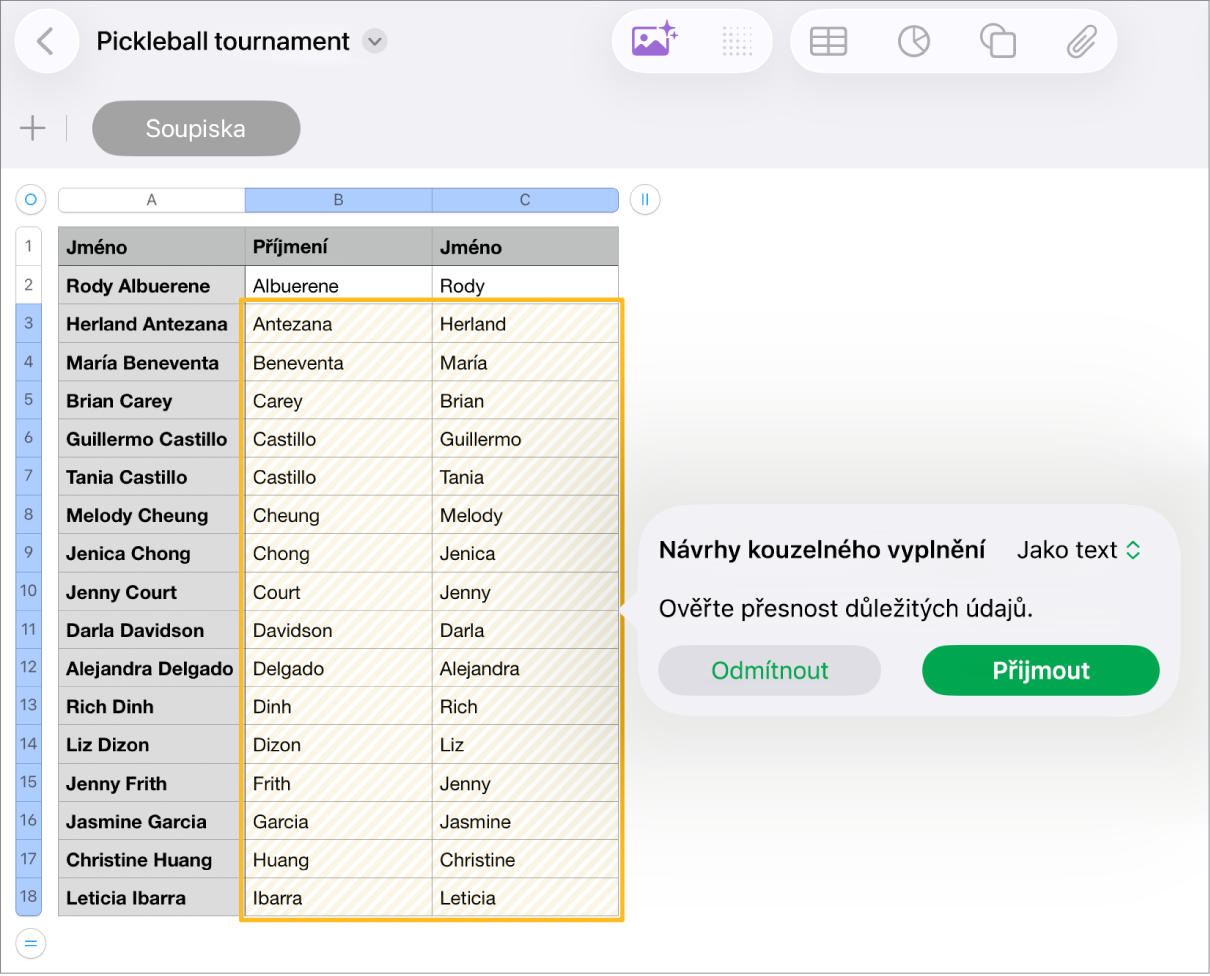Select row header 2
This screenshot has width=1210, height=976.
[x=28, y=285]
